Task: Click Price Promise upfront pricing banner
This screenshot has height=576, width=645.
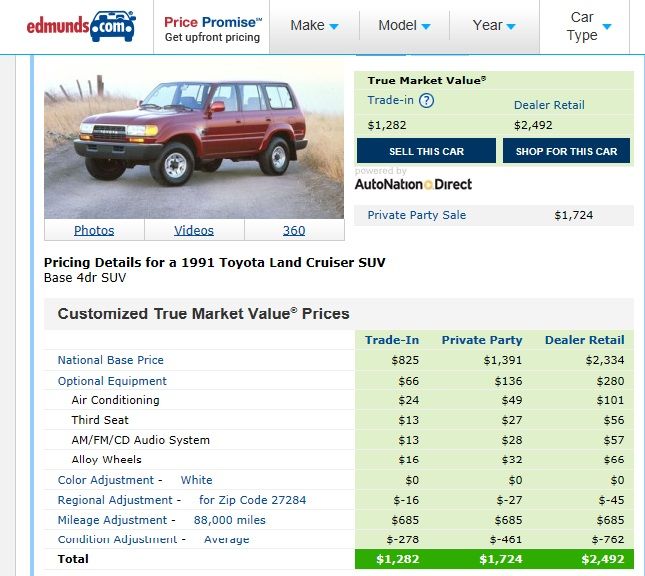Action: [x=213, y=29]
